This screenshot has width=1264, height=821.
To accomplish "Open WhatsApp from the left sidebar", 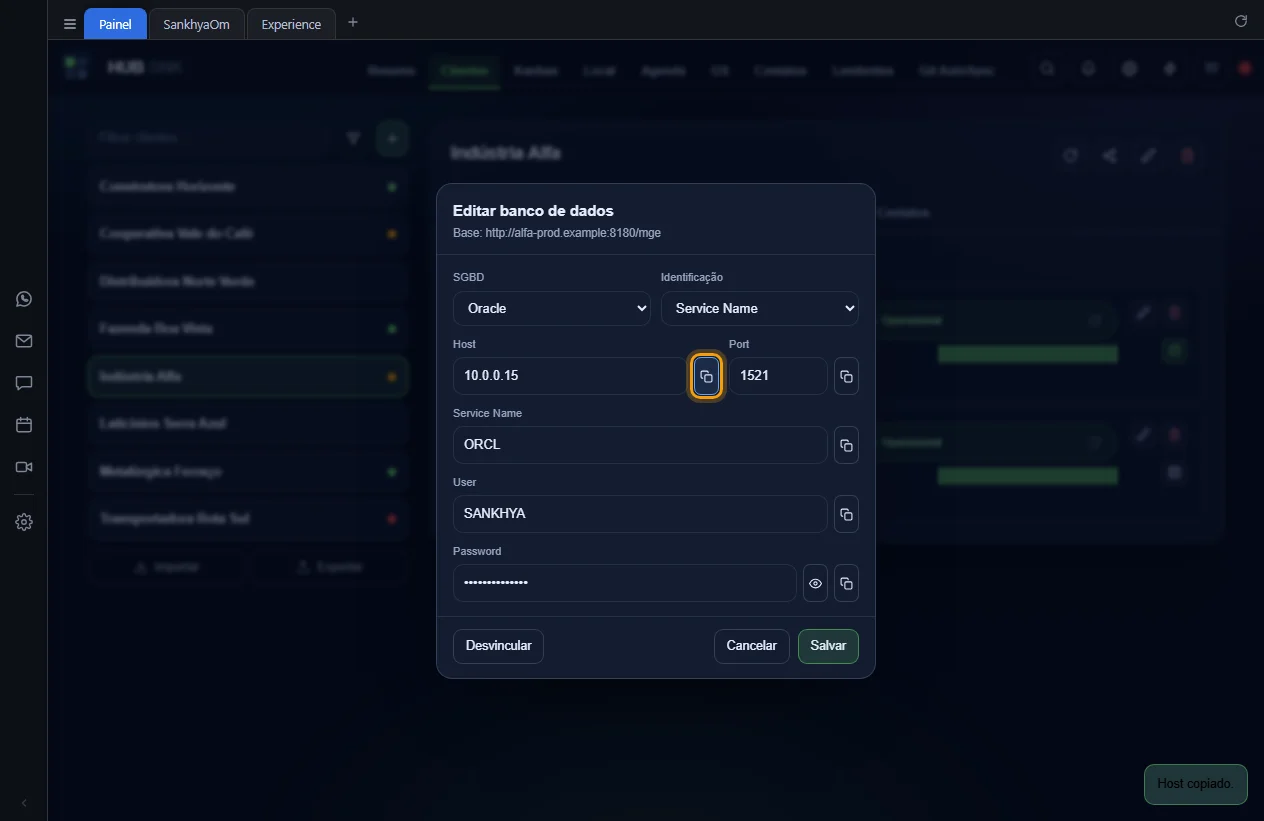I will coord(24,299).
